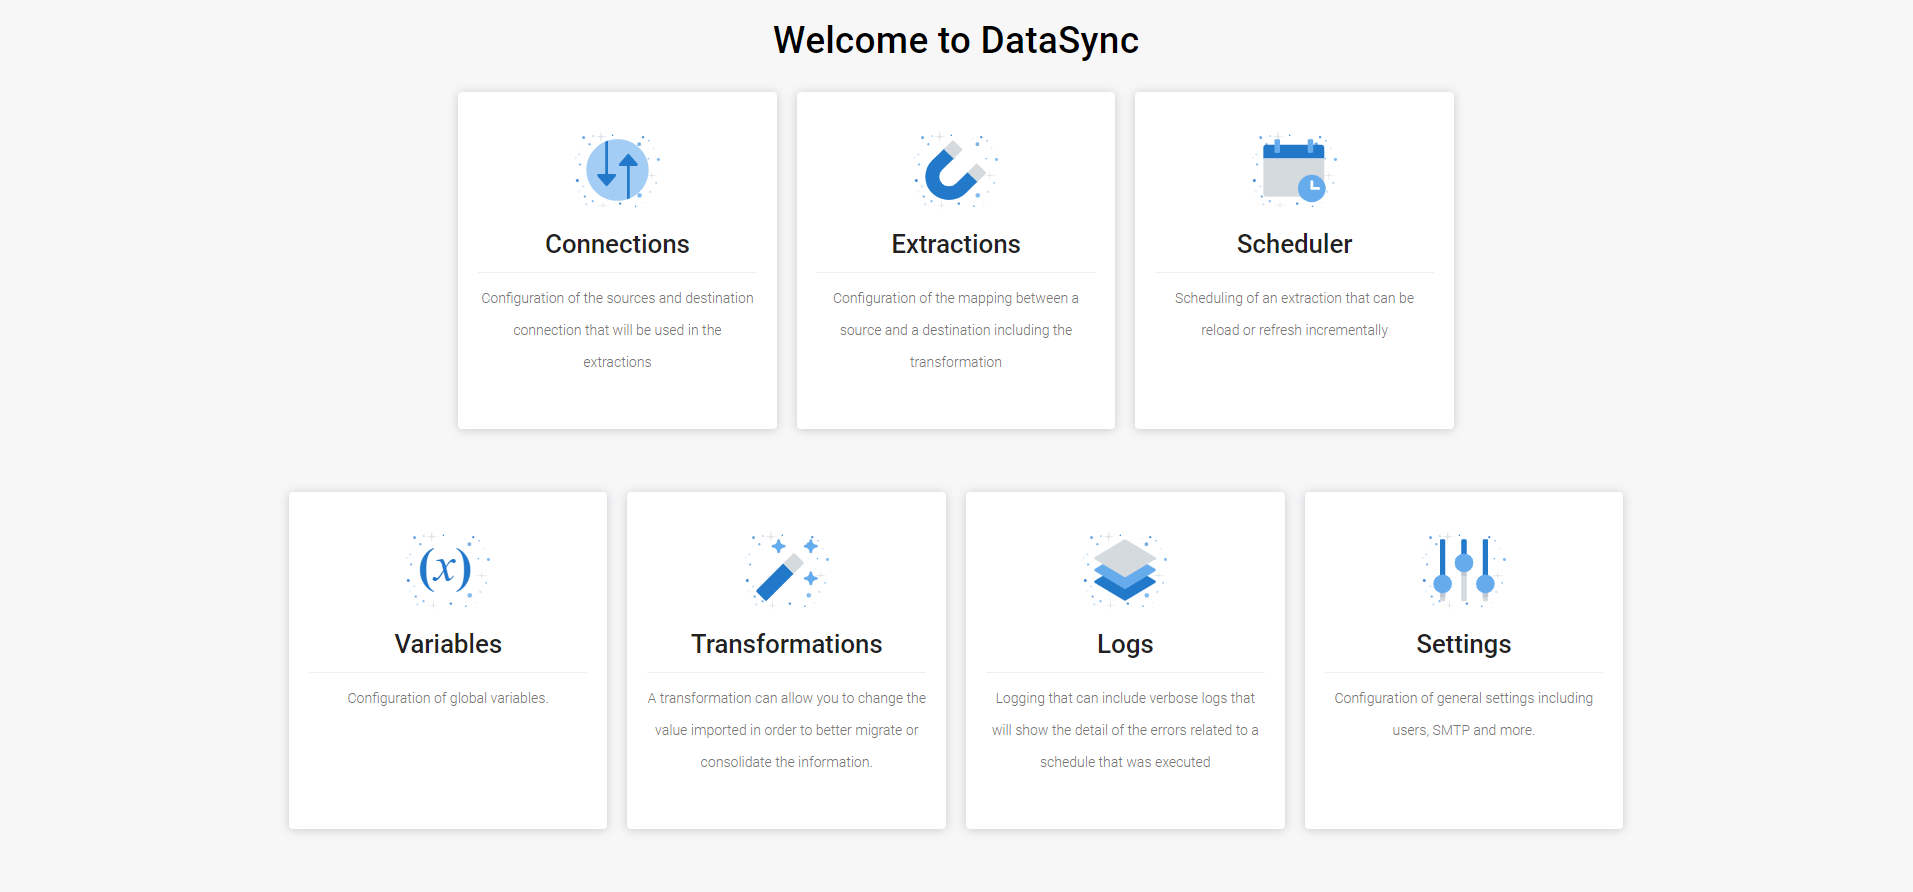Open the Extractions title link

coord(956,244)
